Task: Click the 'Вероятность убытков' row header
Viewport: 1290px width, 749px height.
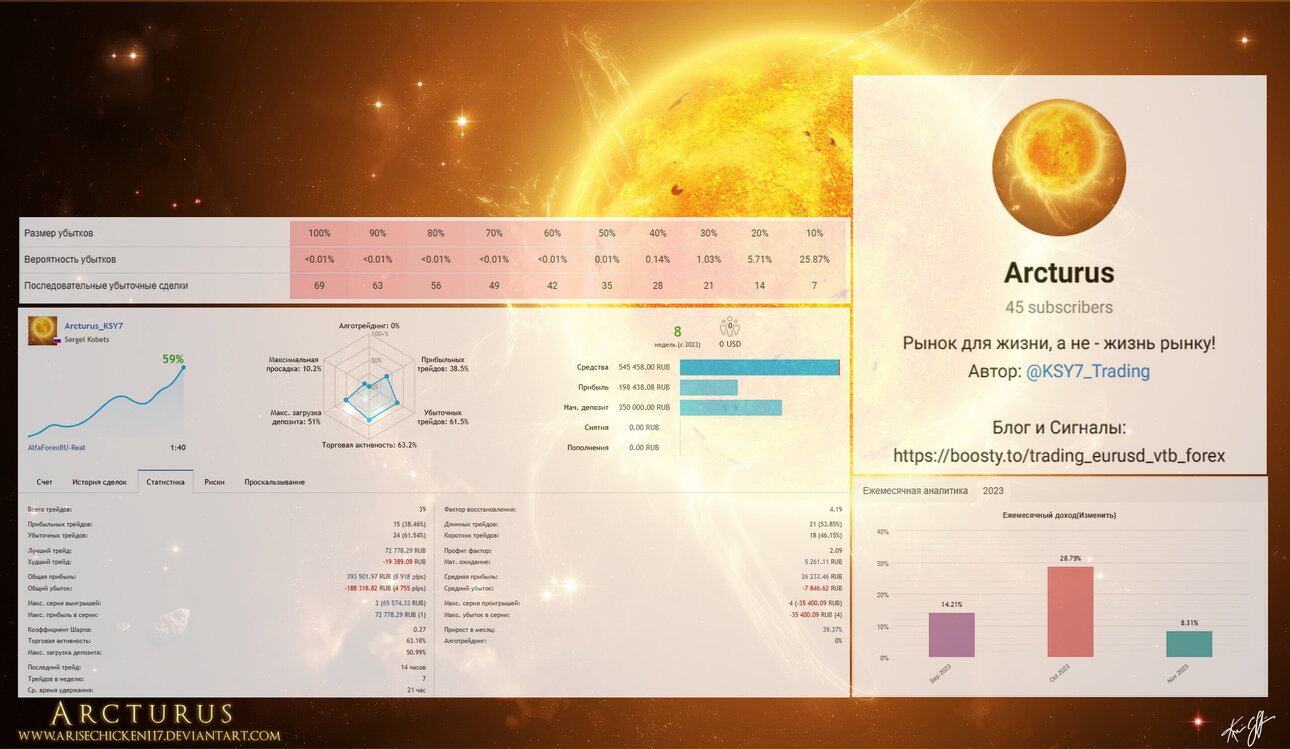Action: 70,260
